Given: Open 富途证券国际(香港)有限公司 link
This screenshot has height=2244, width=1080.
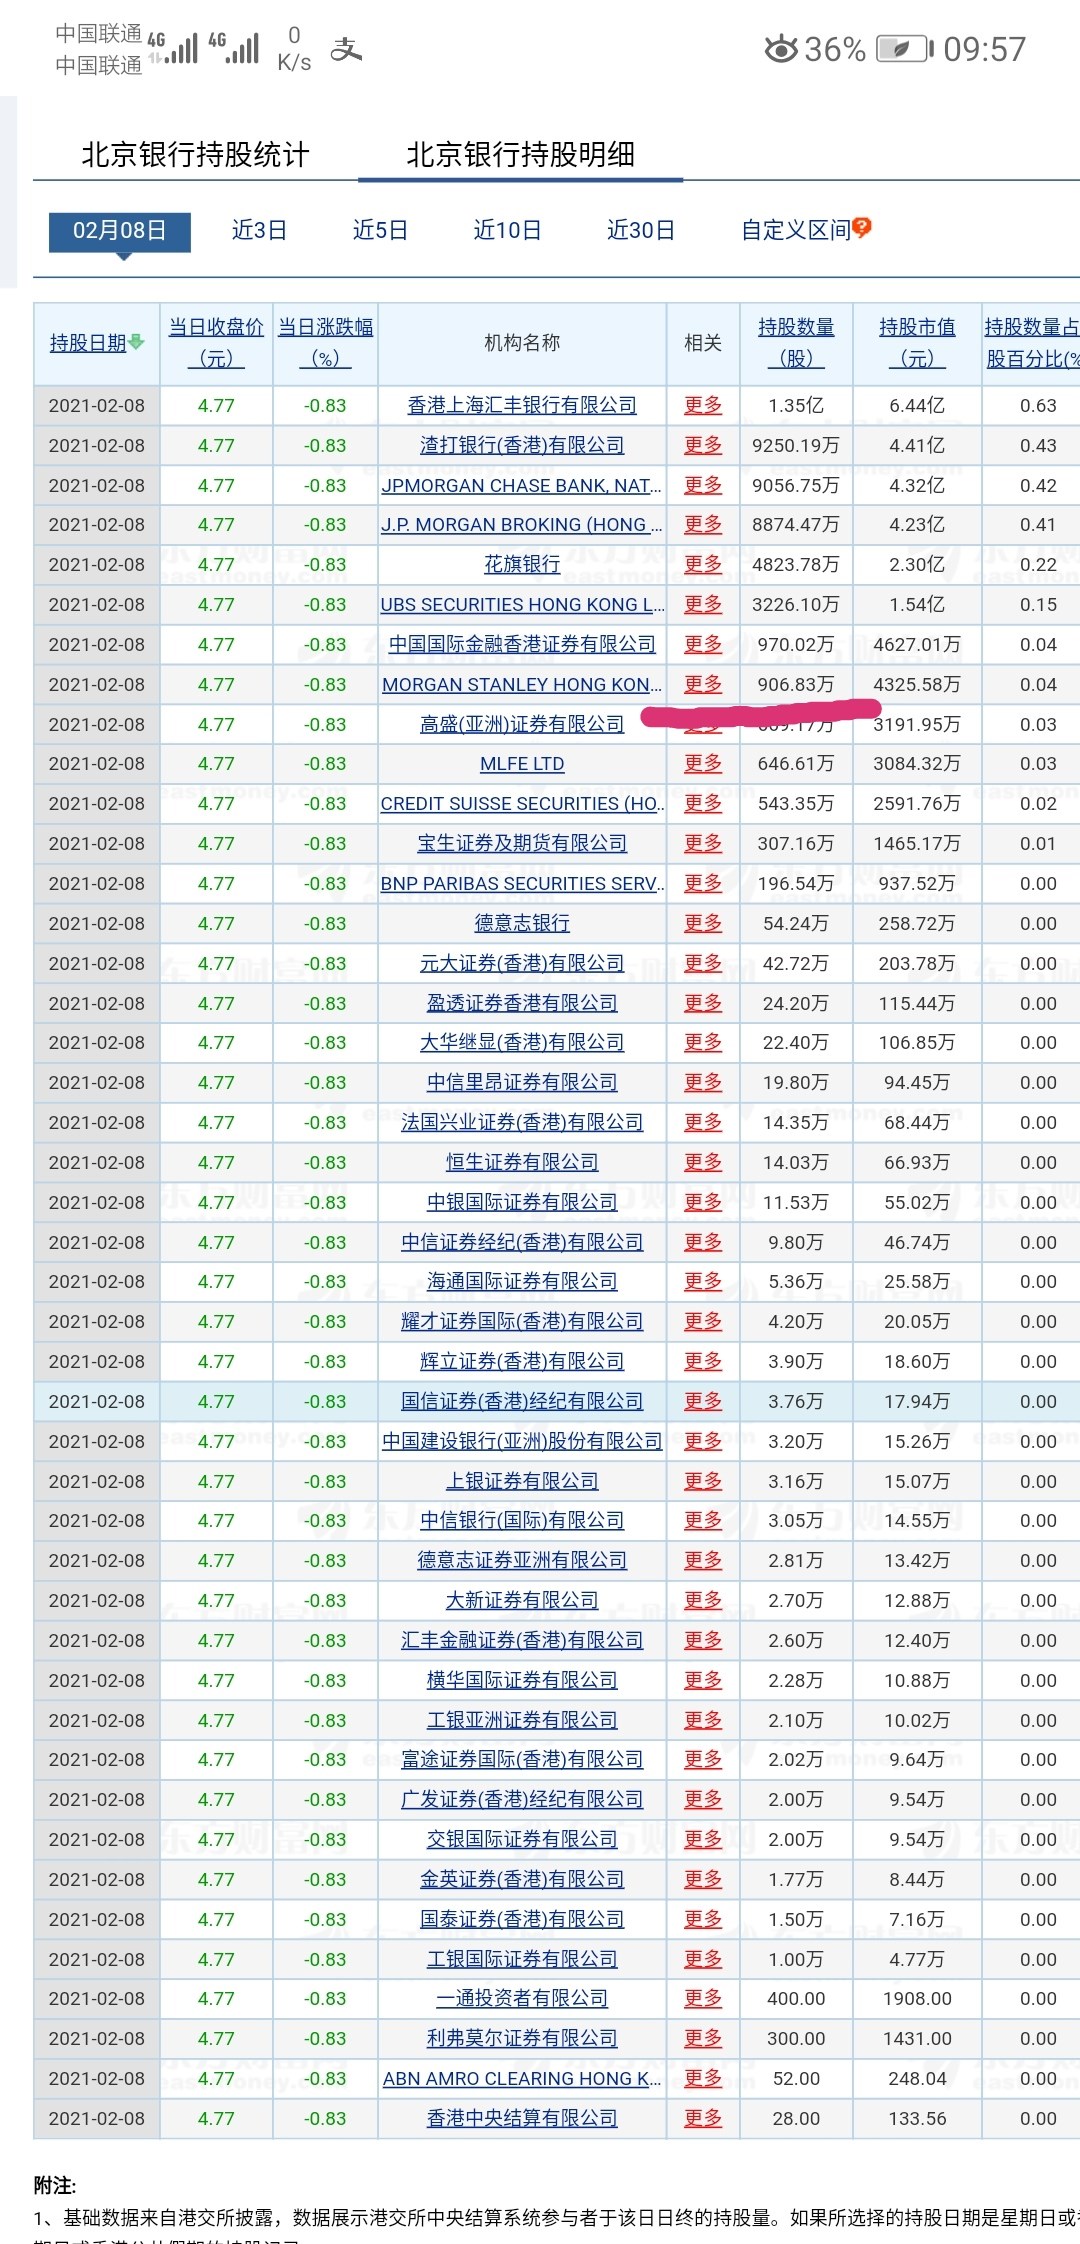Looking at the screenshot, I should pos(522,1760).
